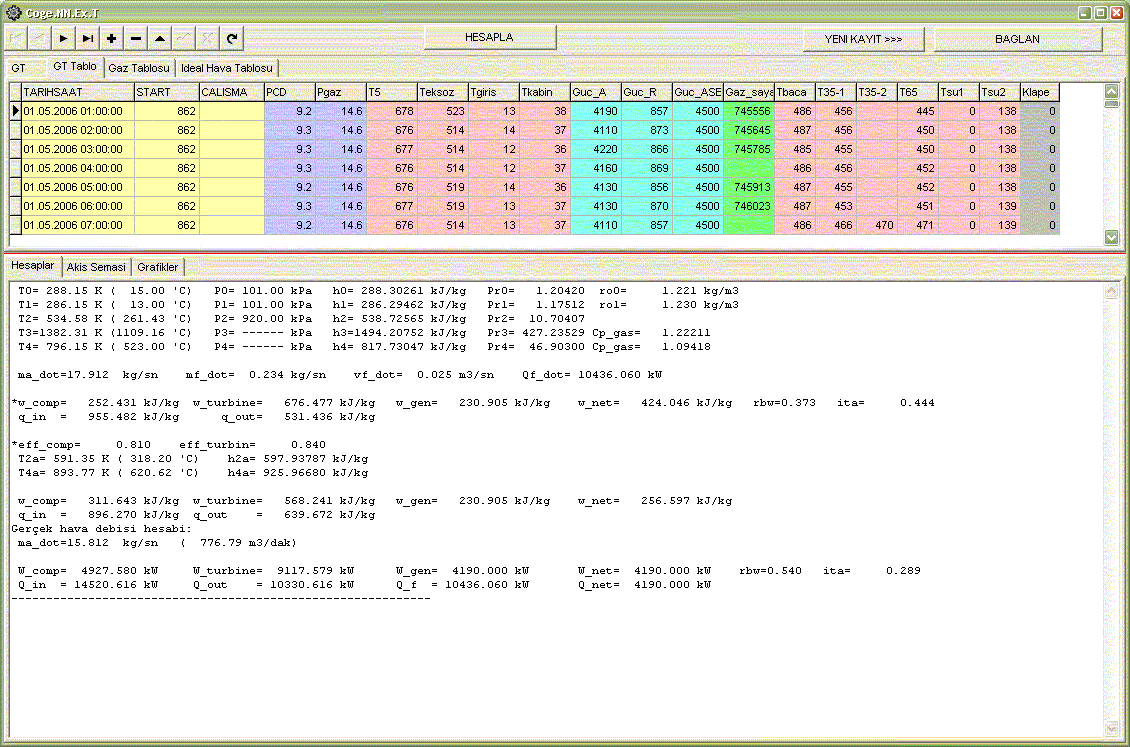Viewport: 1130px width, 747px height.
Task: Refresh data with the circular arrow icon
Action: [232, 38]
